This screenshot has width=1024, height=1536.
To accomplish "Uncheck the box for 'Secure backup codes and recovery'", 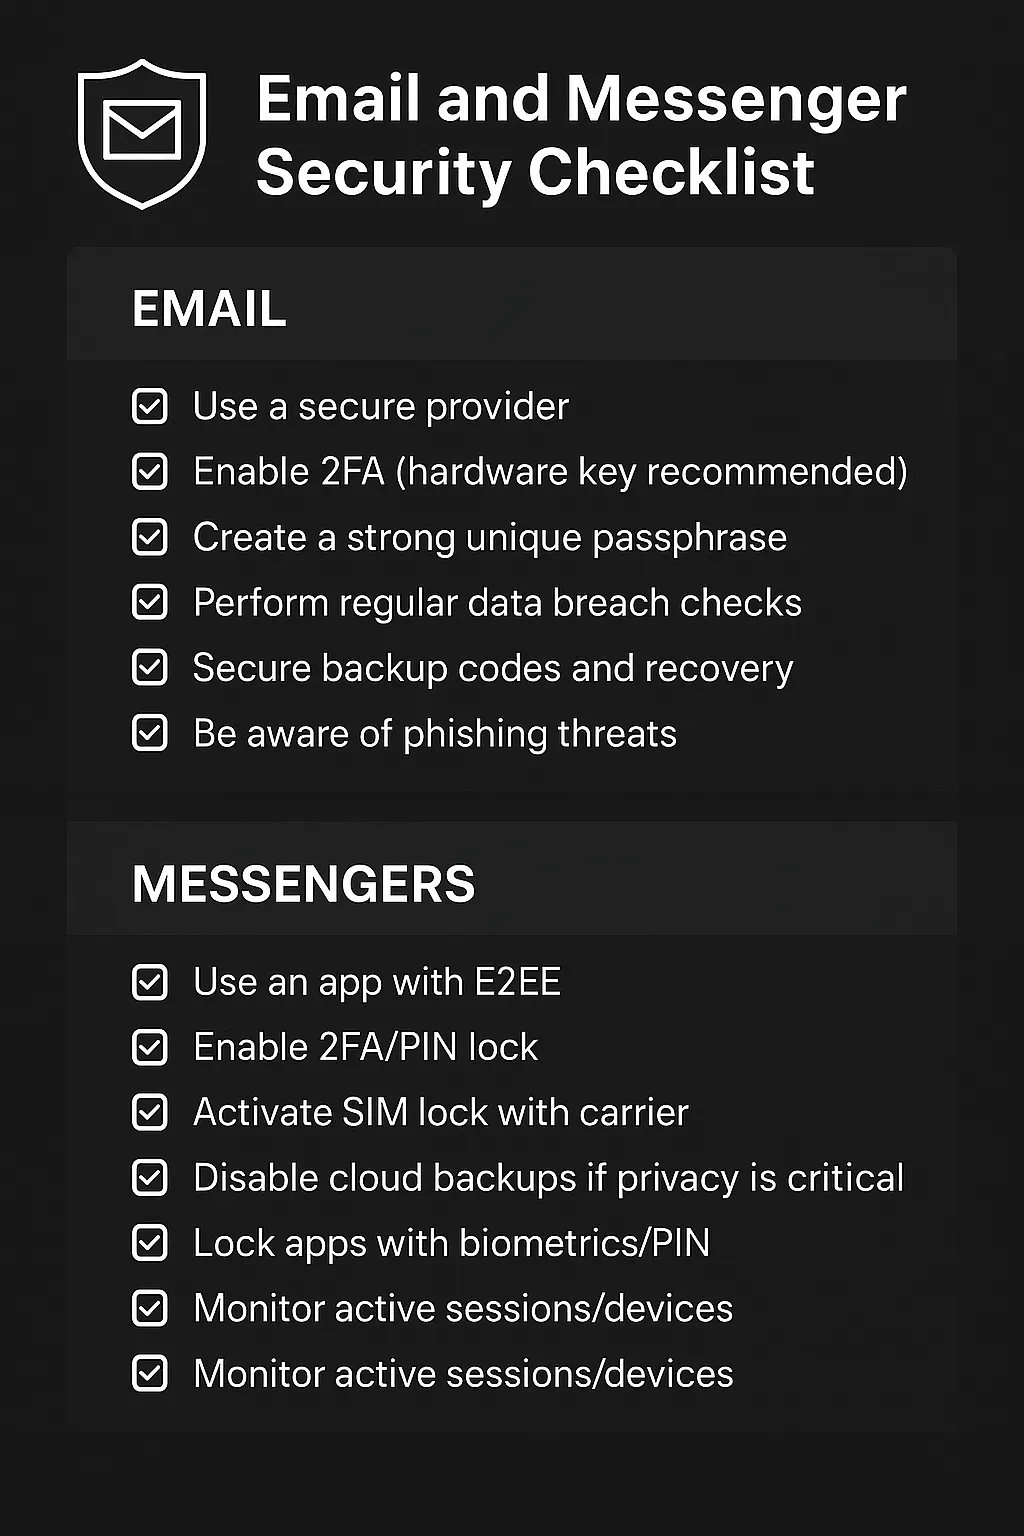I will pos(150,668).
